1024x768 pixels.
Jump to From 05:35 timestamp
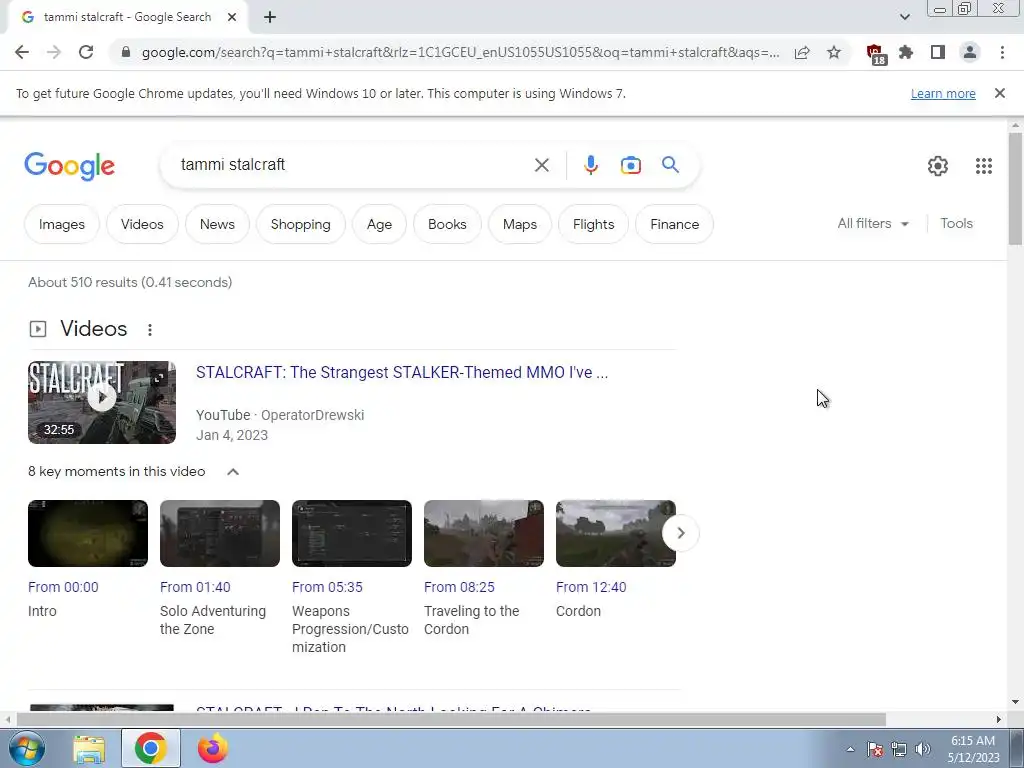pos(327,587)
